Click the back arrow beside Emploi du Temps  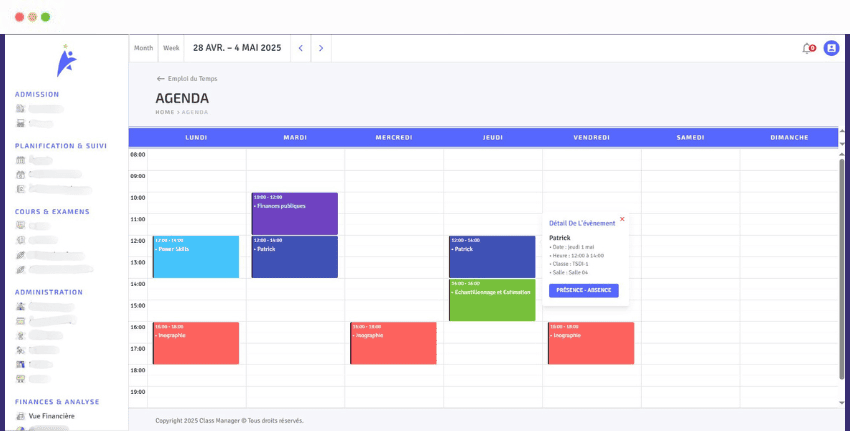click(x=160, y=78)
